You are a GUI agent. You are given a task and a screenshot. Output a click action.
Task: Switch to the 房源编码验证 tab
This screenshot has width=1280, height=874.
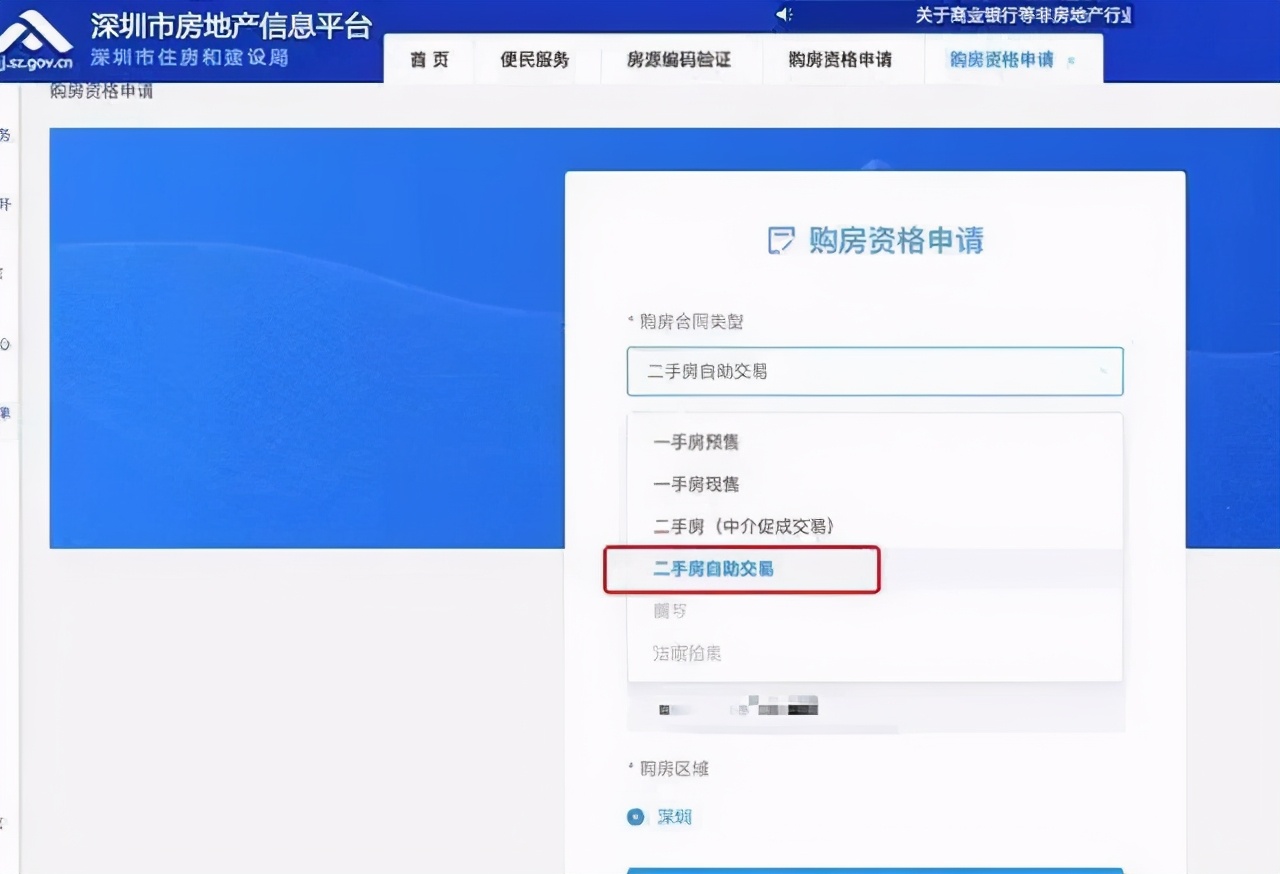pyautogui.click(x=679, y=60)
